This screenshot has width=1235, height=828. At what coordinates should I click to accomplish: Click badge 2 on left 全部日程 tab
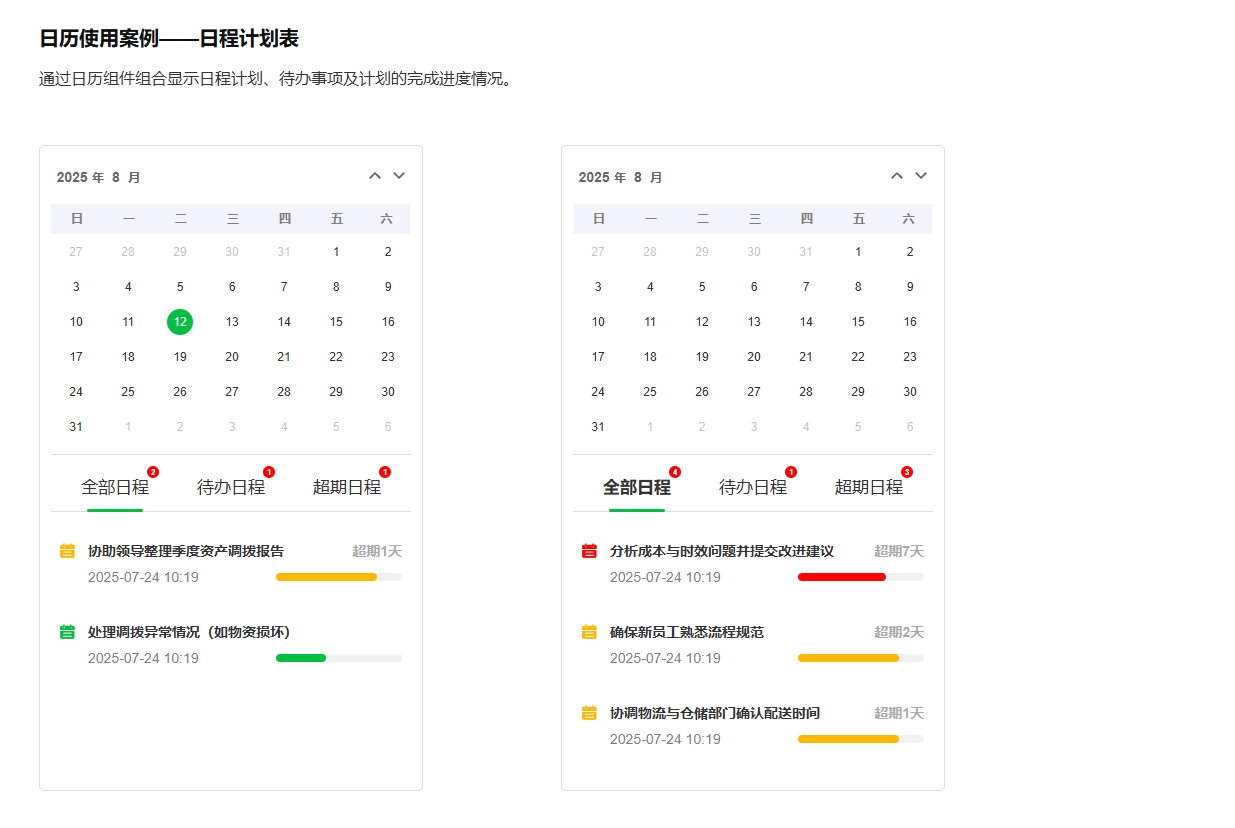153,472
